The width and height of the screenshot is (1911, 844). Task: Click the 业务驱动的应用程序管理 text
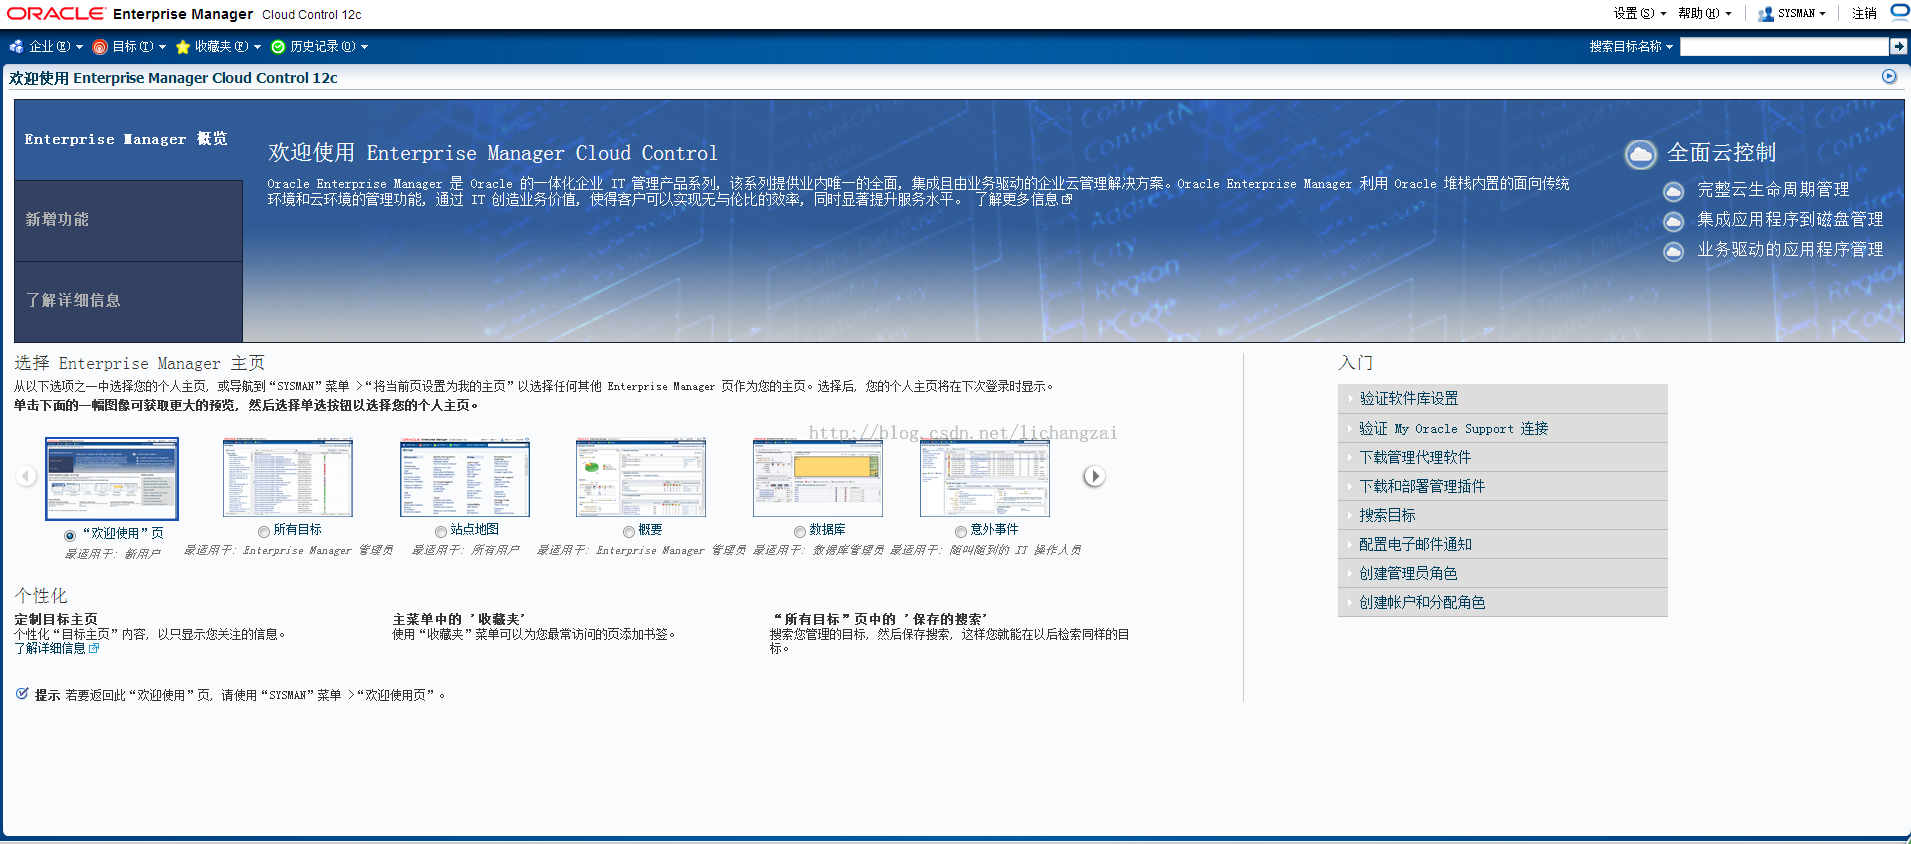tap(1790, 250)
